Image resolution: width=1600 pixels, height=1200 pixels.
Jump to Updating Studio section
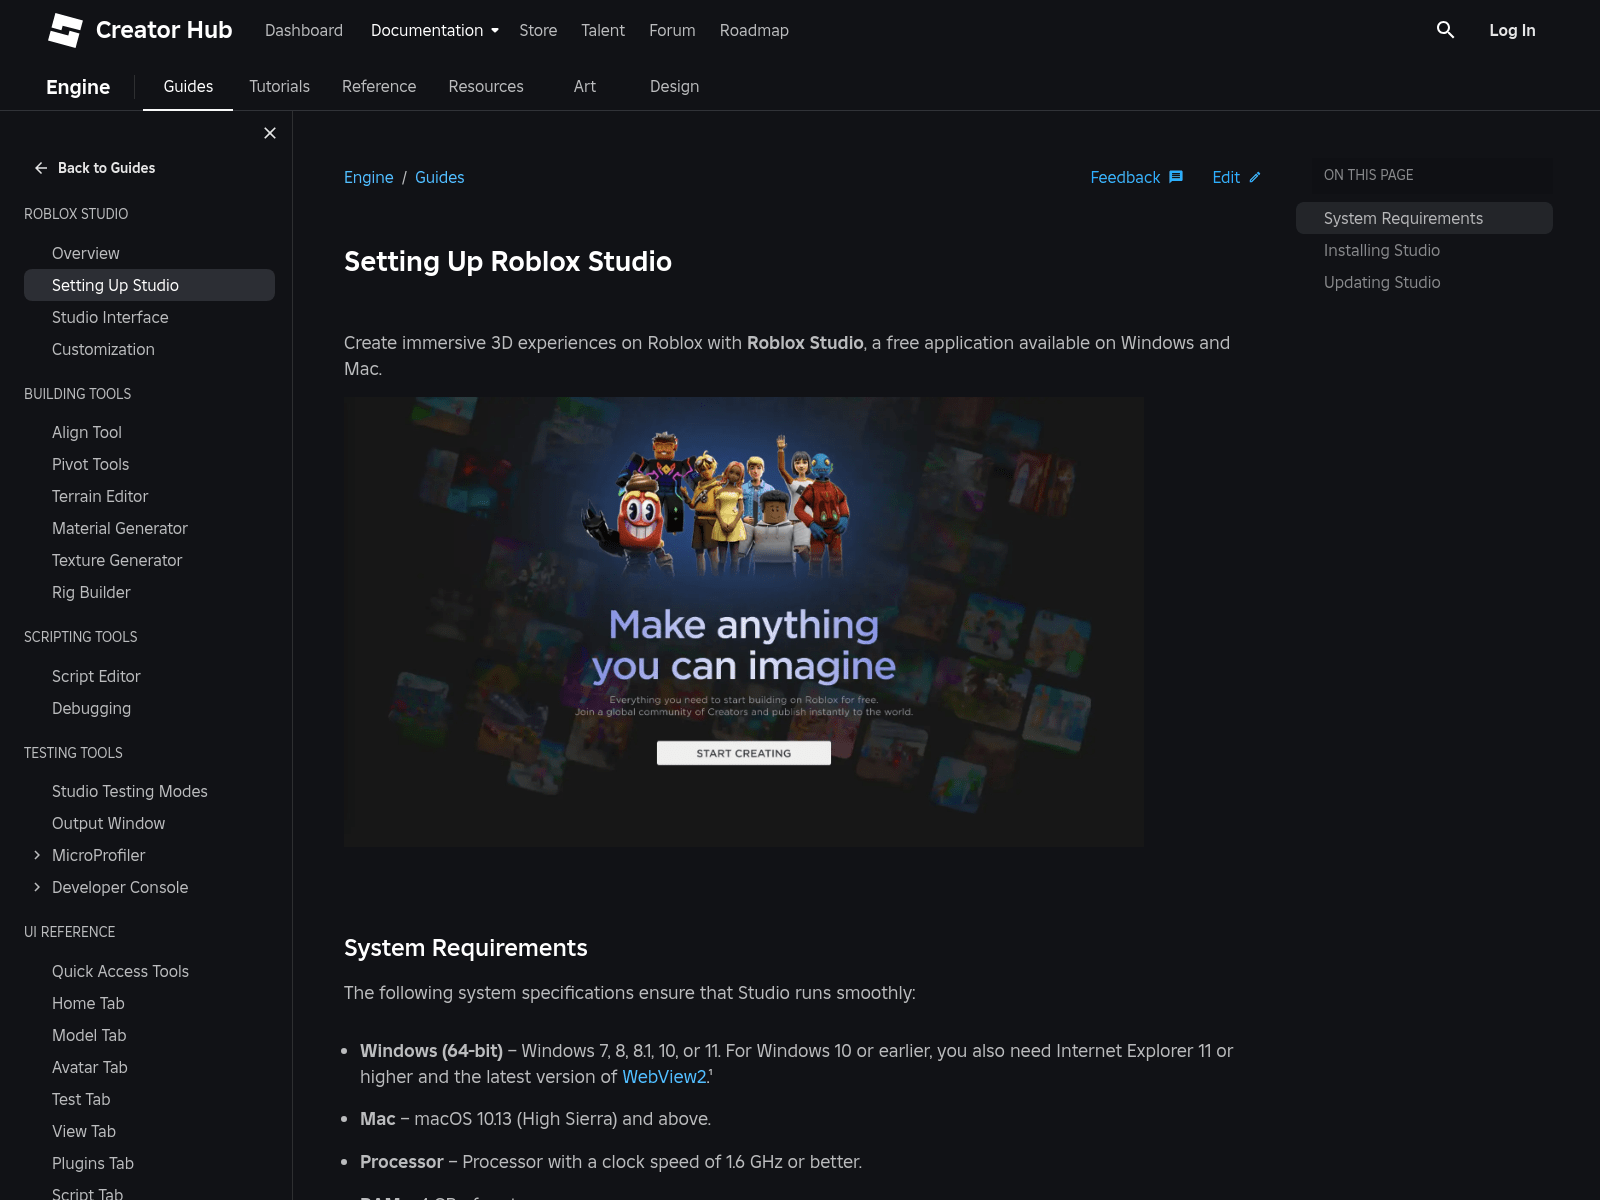pyautogui.click(x=1382, y=282)
